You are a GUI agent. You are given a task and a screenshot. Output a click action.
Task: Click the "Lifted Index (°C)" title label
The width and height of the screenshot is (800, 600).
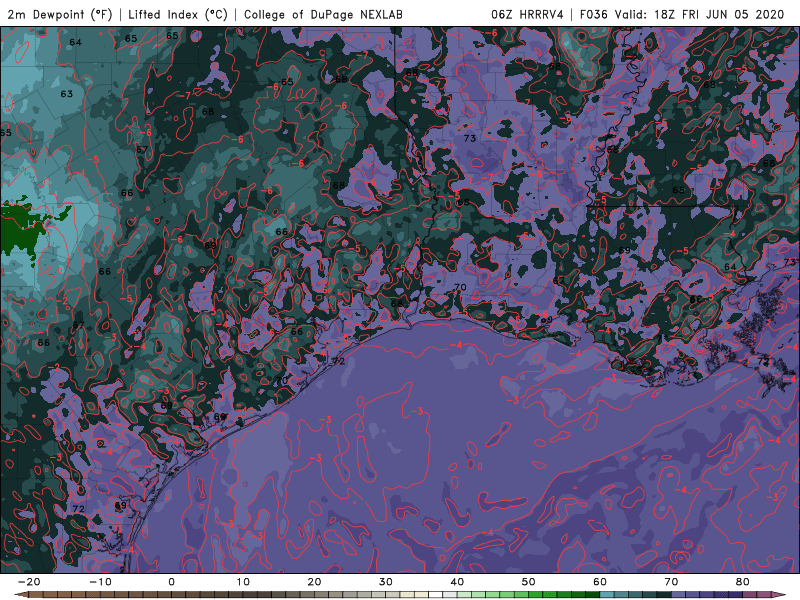pyautogui.click(x=178, y=14)
